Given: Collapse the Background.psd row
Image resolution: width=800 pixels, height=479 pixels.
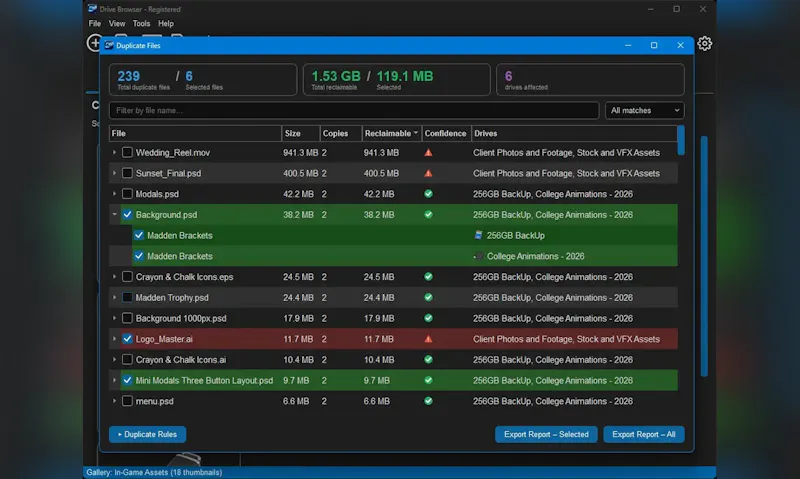Looking at the screenshot, I should 114,215.
